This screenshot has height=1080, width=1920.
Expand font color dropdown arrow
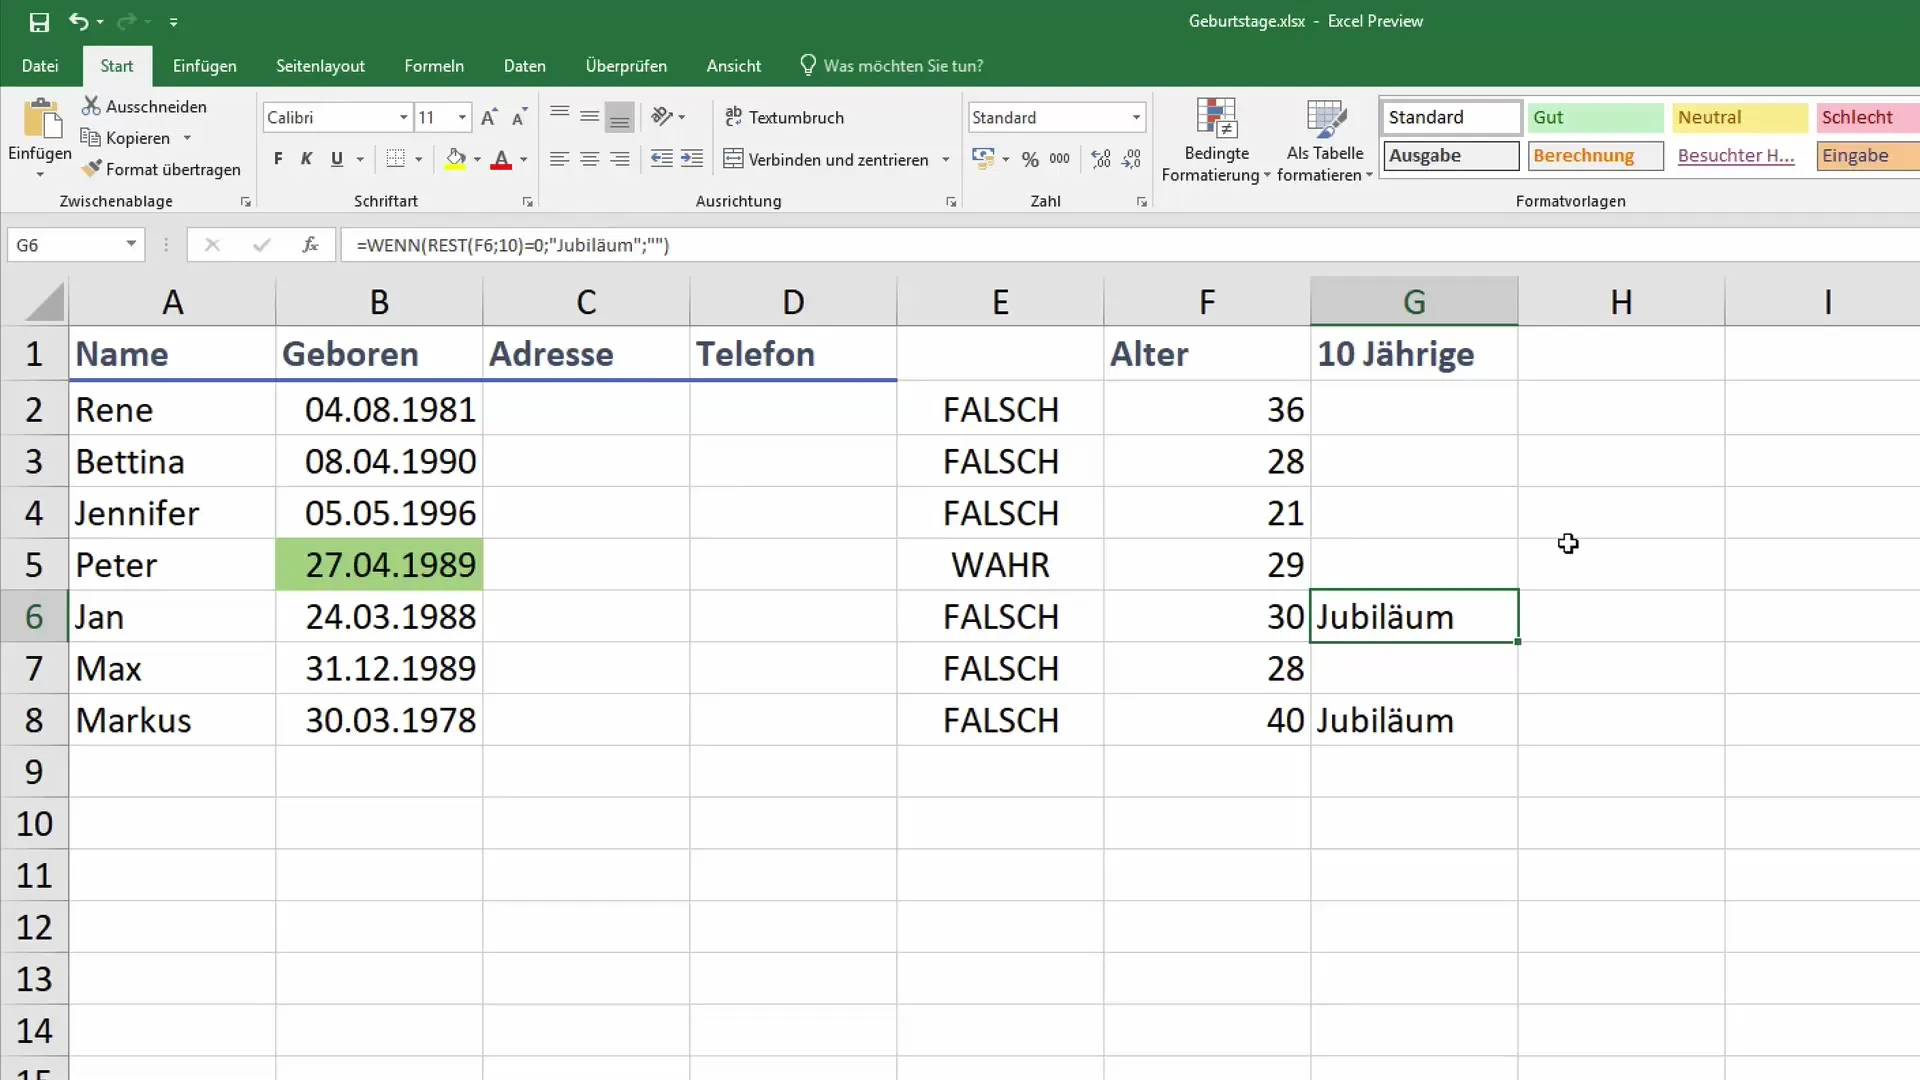(524, 159)
